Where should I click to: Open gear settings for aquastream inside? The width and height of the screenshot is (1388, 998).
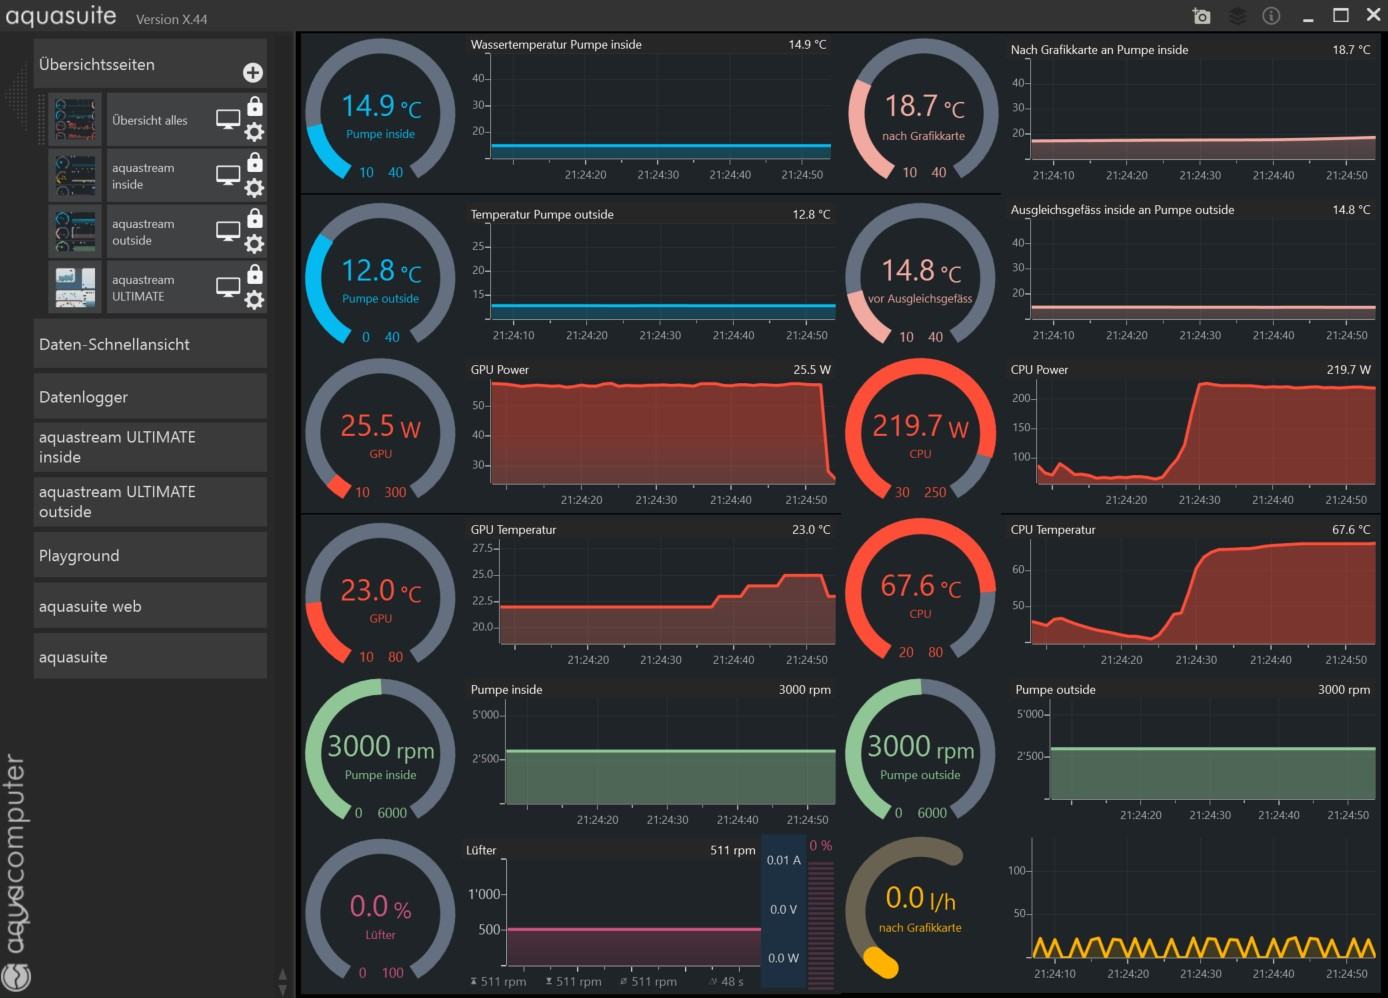(255, 188)
